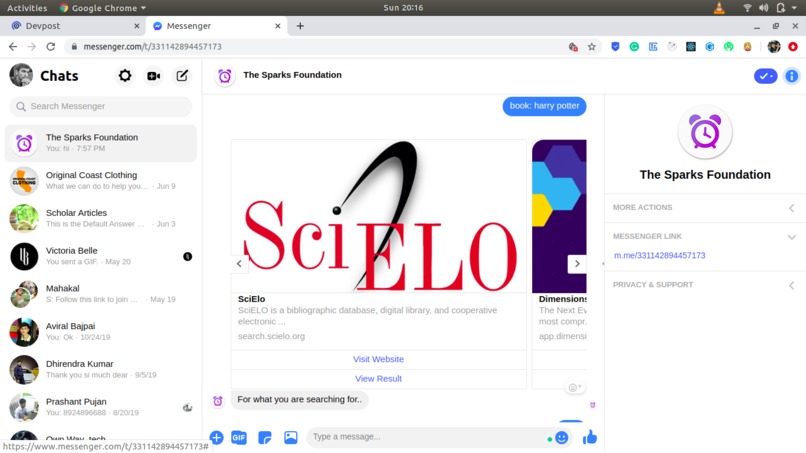Open Mahakal group chat
This screenshot has height=453, width=806.
(x=101, y=294)
